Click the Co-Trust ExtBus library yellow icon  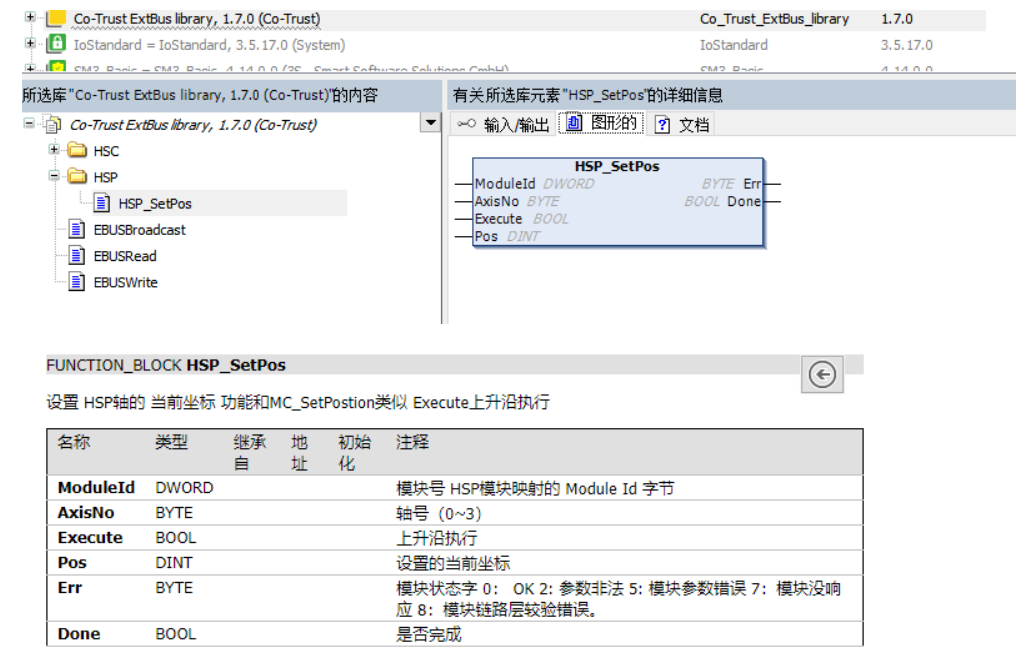56,18
